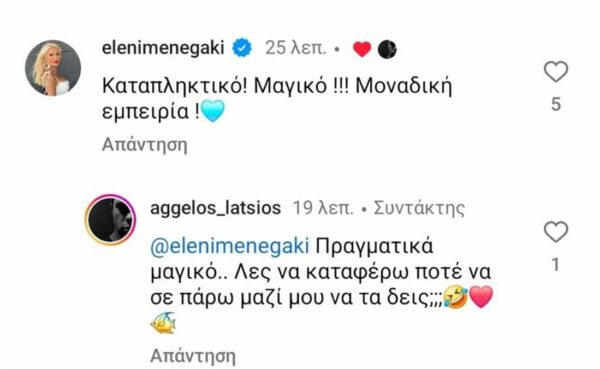Image resolution: width=600 pixels, height=369 pixels.
Task: Follow the @elenimenegaki mention in reply
Action: [230, 246]
